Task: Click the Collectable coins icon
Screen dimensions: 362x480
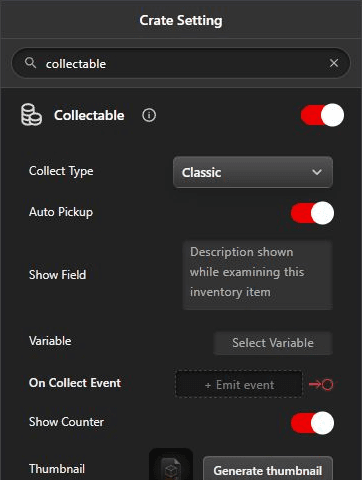Action: 31,115
